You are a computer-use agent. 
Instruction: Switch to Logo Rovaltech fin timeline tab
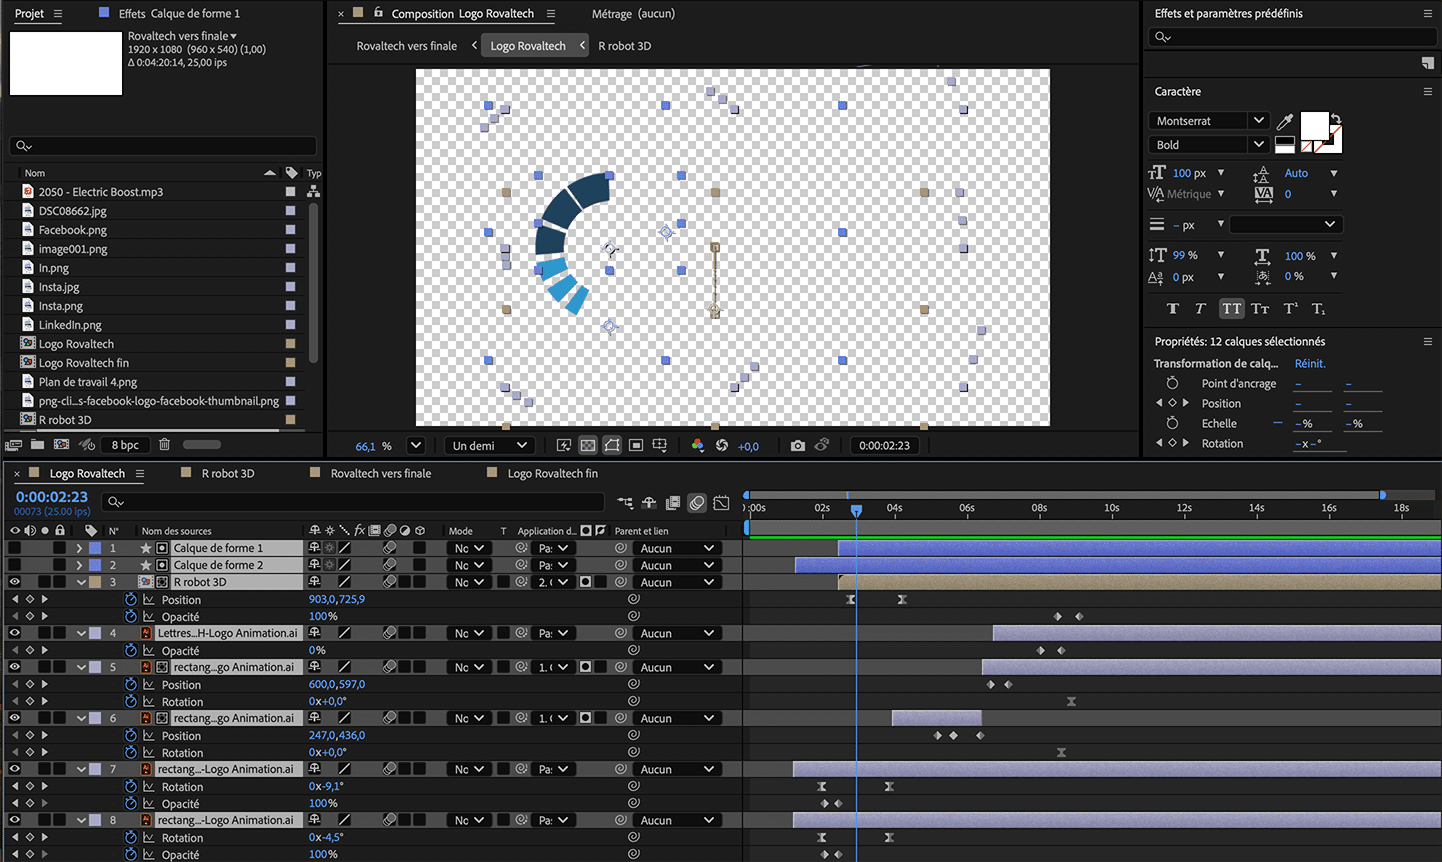point(552,473)
